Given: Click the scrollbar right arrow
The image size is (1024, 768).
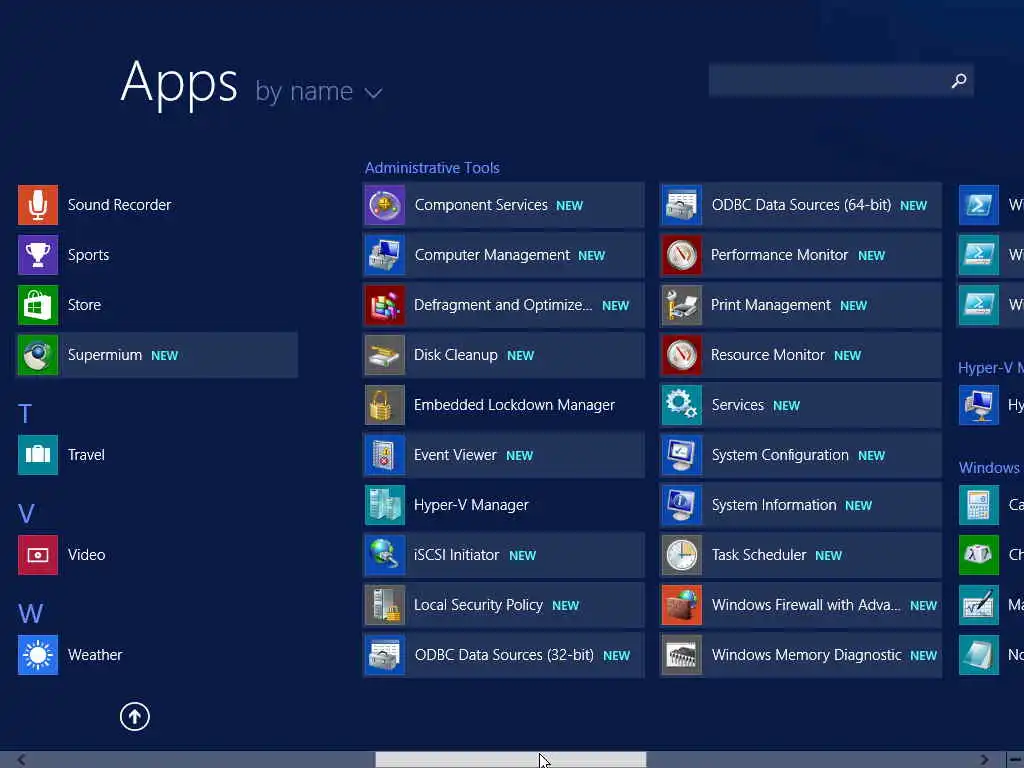Looking at the screenshot, I should (985, 760).
